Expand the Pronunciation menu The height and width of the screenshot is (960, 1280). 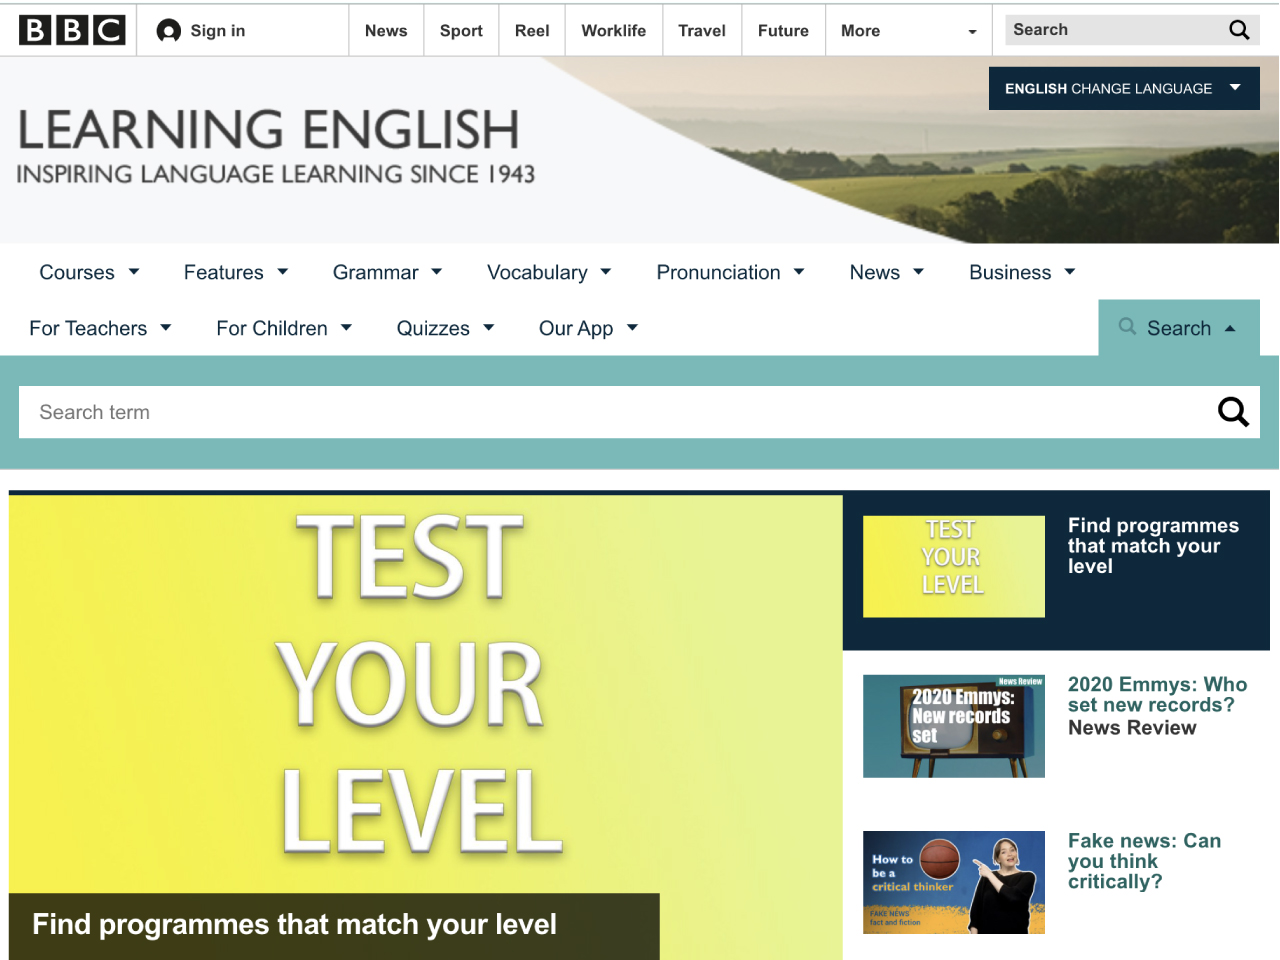730,272
